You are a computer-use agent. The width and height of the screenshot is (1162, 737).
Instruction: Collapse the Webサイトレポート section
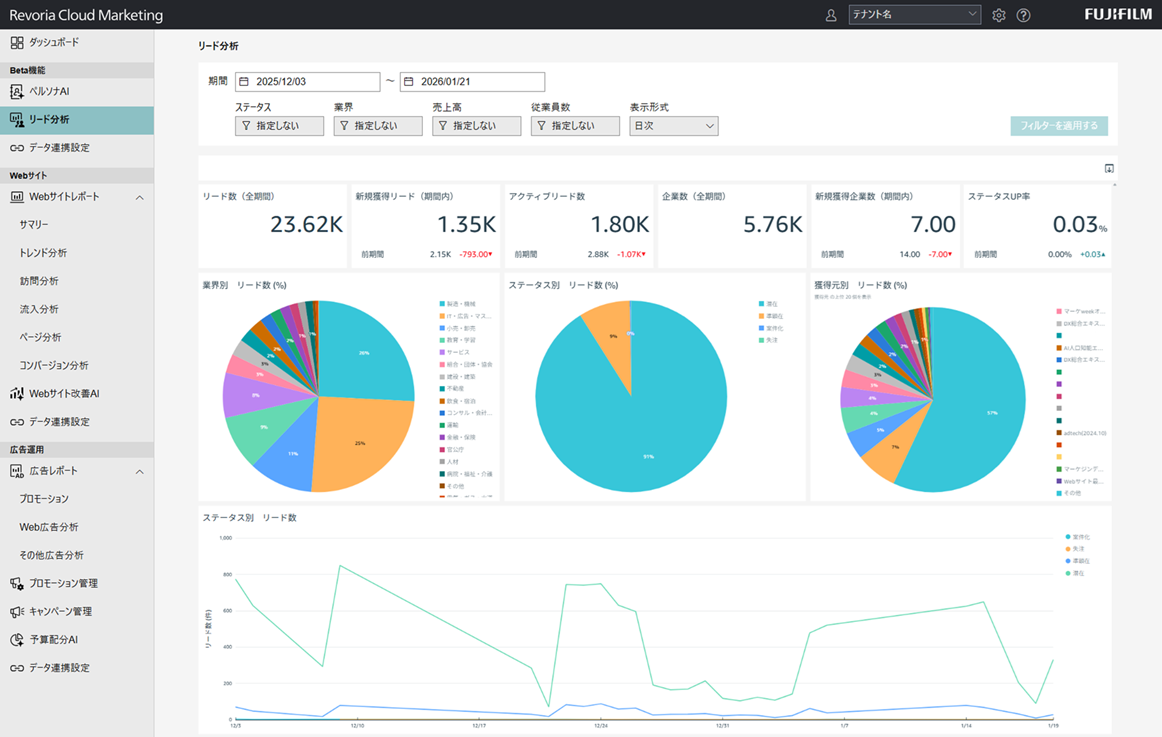[139, 198]
